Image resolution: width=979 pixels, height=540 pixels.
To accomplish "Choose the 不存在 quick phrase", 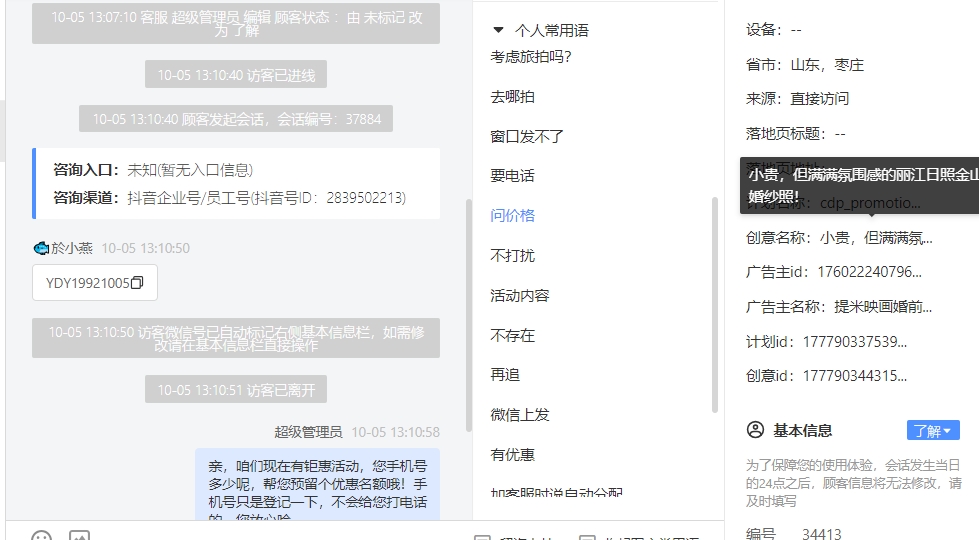I will tap(512, 336).
